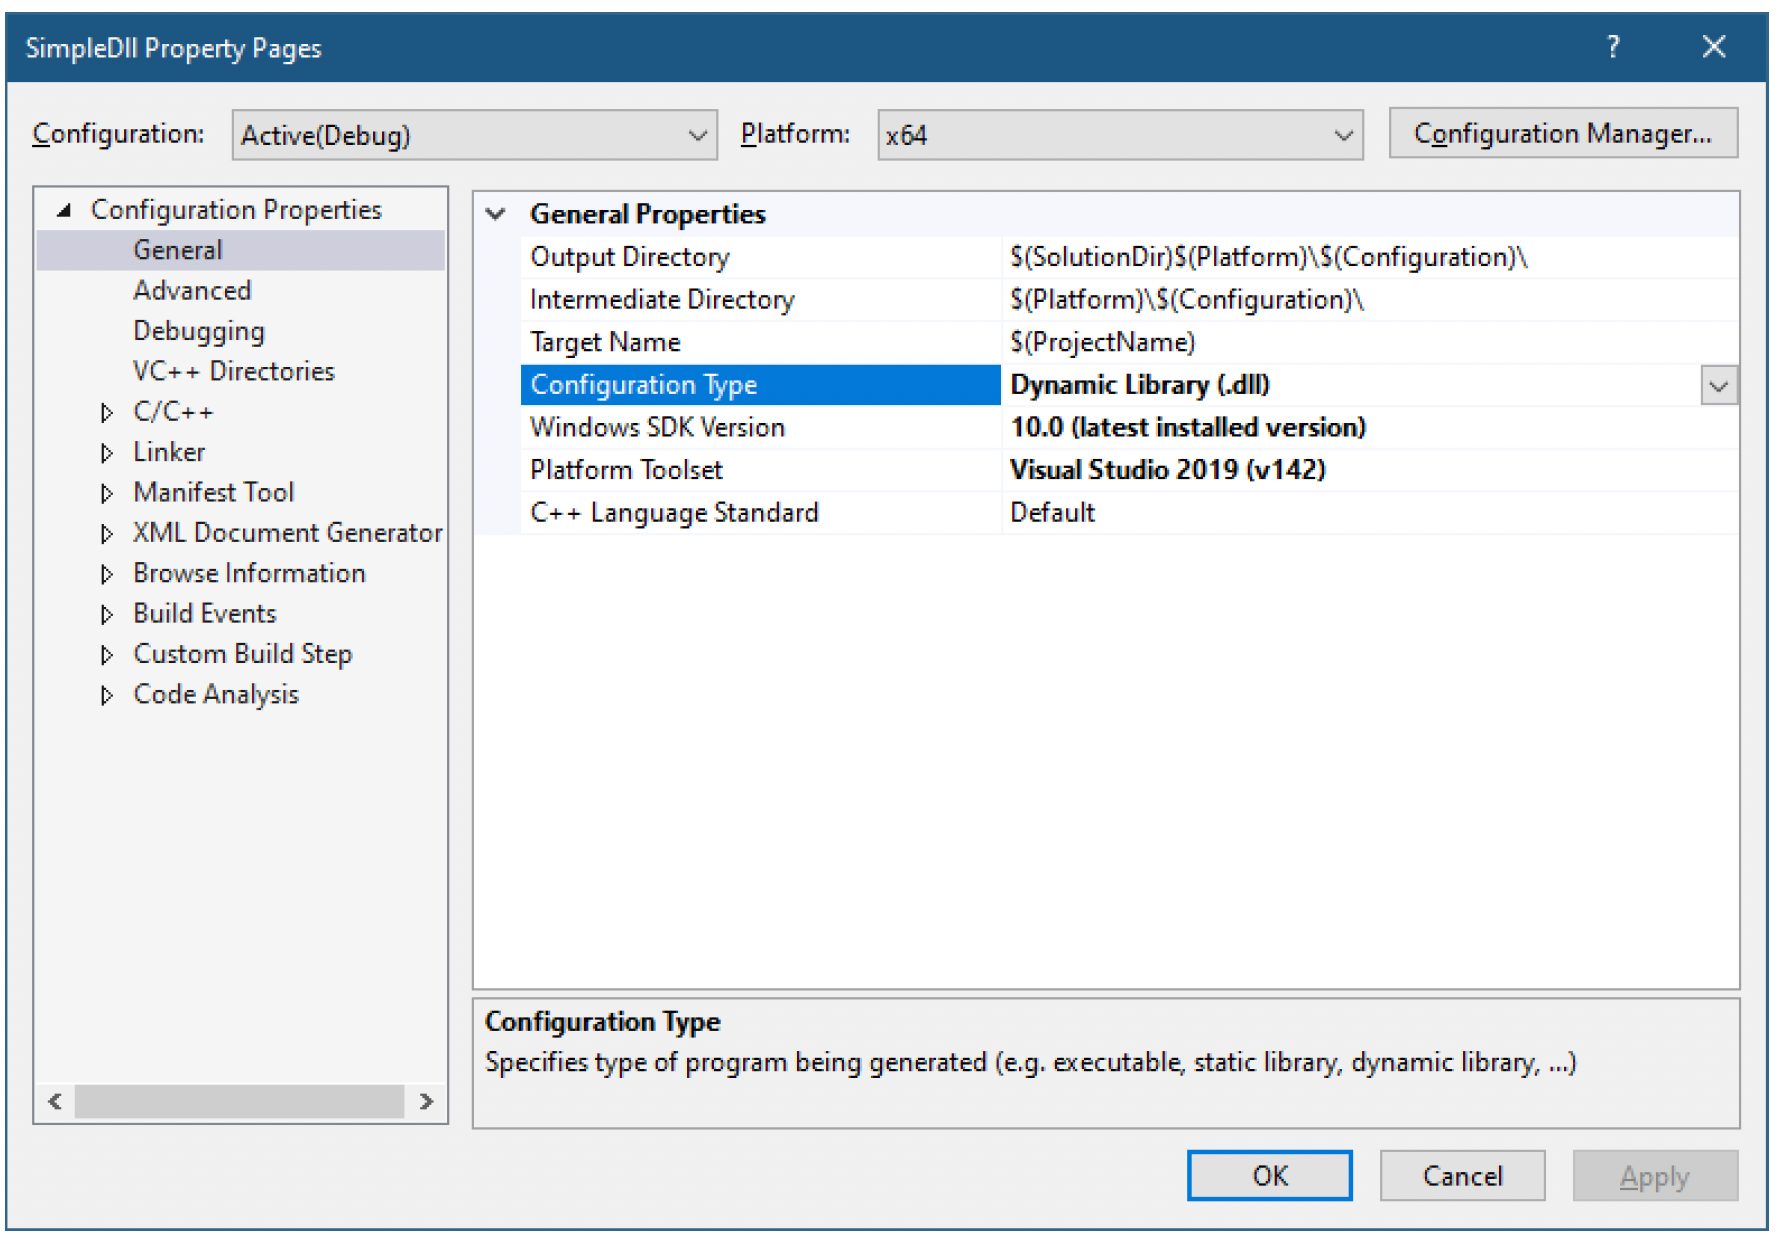Collapse the General Properties section chevron

[x=496, y=214]
